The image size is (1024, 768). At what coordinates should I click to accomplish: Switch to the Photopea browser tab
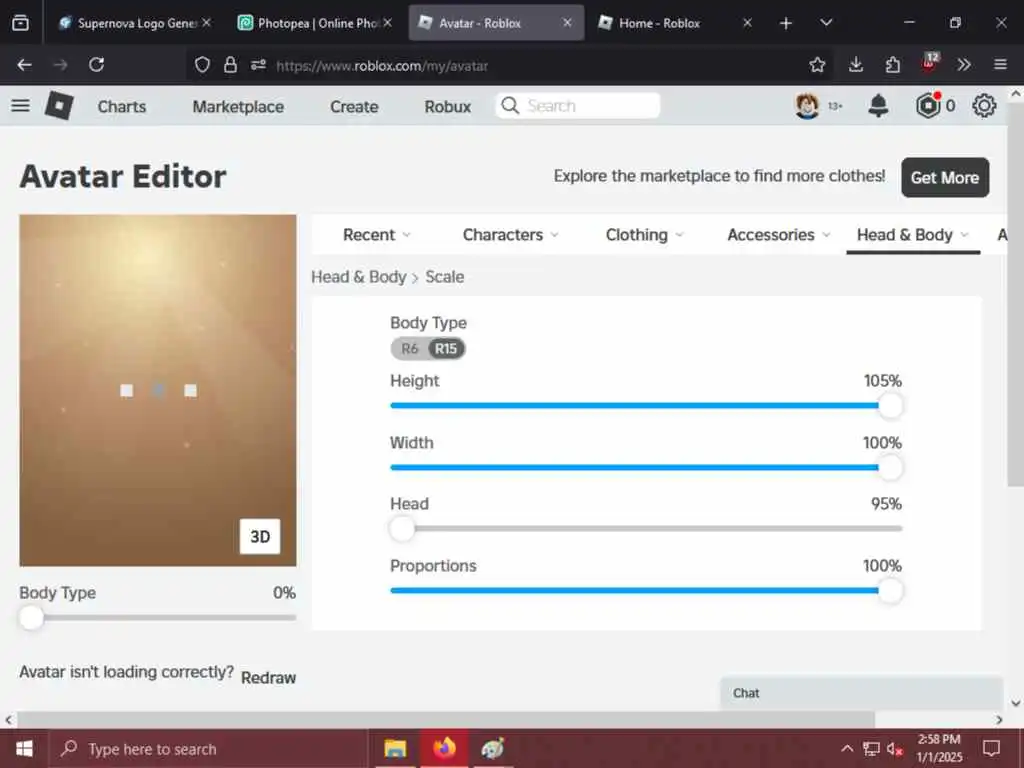317,24
